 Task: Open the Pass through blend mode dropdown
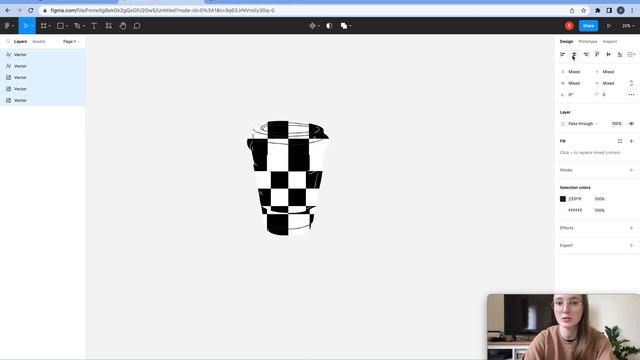click(x=582, y=123)
